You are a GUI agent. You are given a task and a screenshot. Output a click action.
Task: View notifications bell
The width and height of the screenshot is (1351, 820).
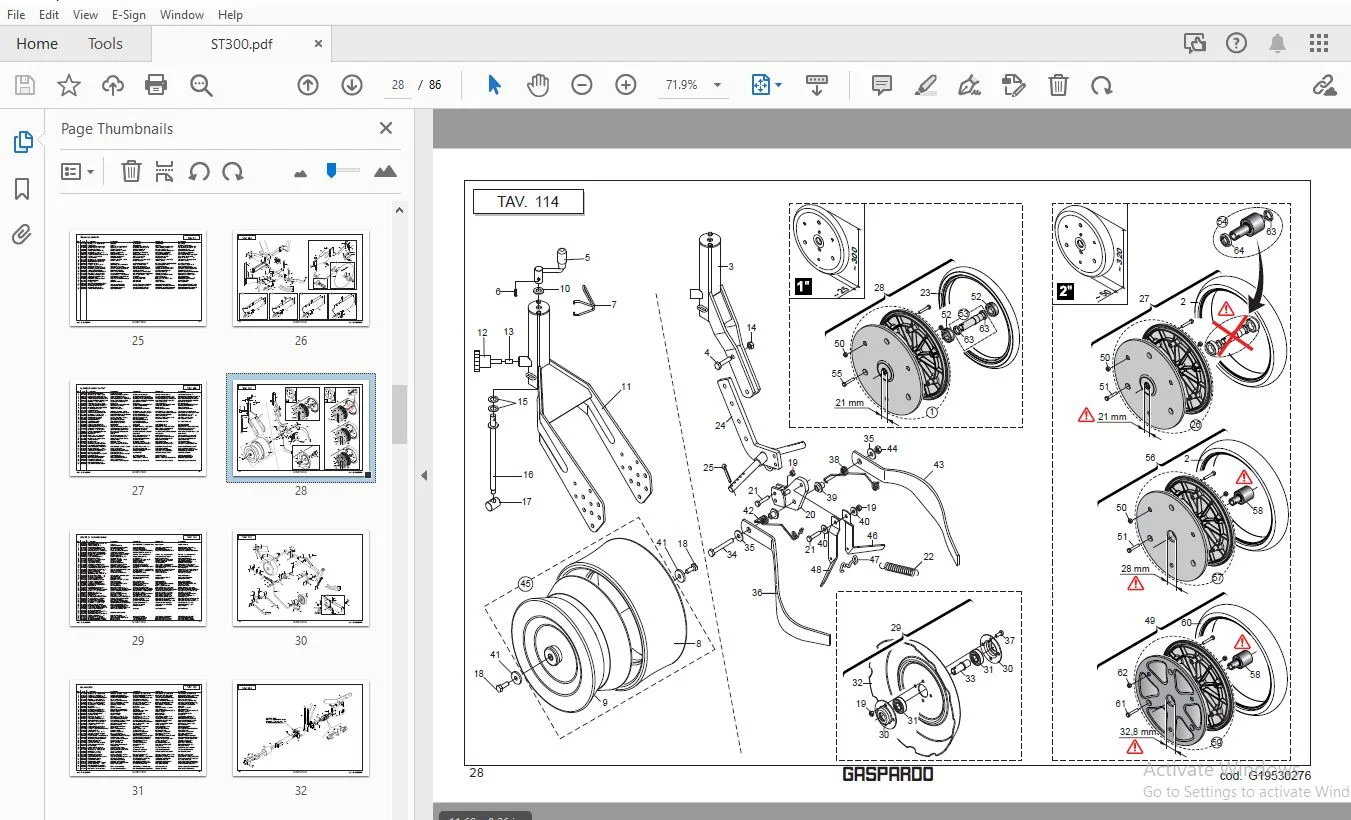pos(1277,43)
